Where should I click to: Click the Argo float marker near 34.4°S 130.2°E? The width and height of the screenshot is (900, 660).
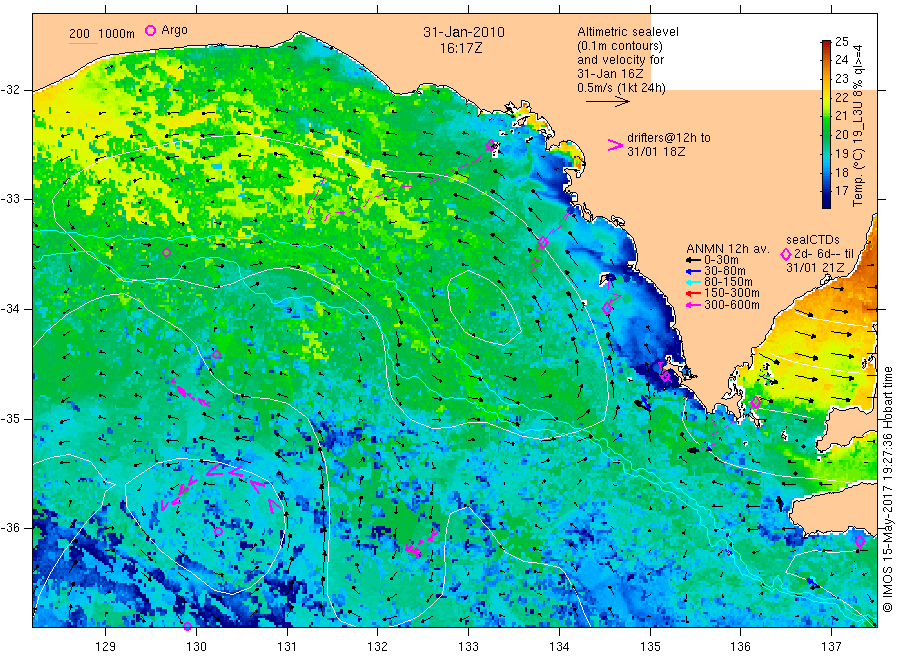[216, 355]
